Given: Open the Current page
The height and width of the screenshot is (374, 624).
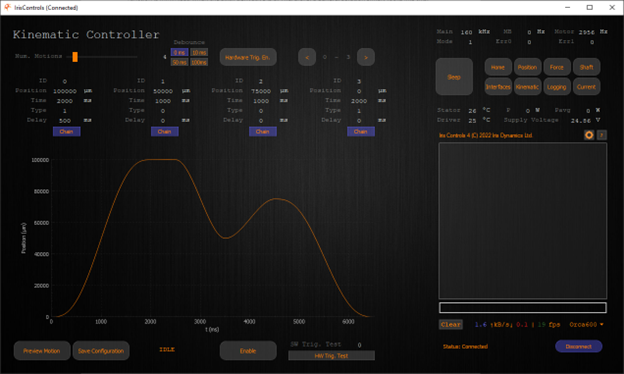Looking at the screenshot, I should pos(586,87).
